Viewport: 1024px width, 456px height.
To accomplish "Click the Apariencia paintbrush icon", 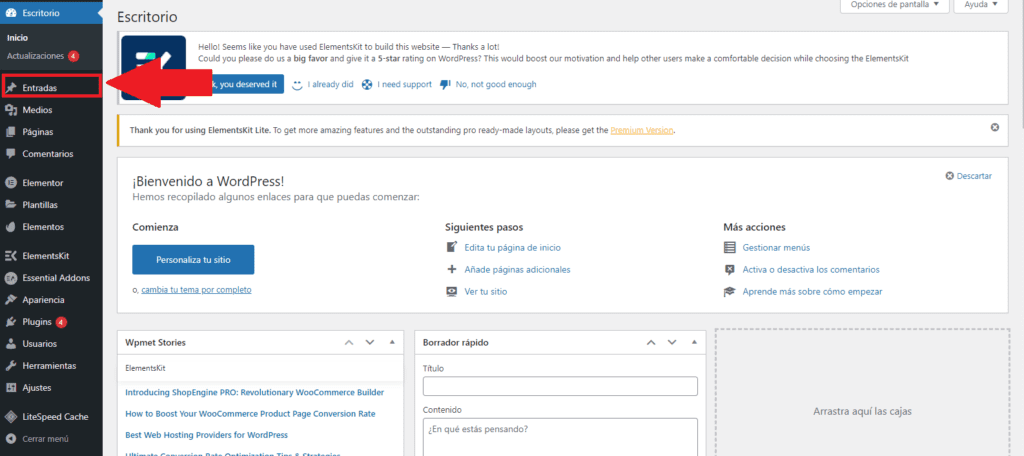I will pos(10,300).
